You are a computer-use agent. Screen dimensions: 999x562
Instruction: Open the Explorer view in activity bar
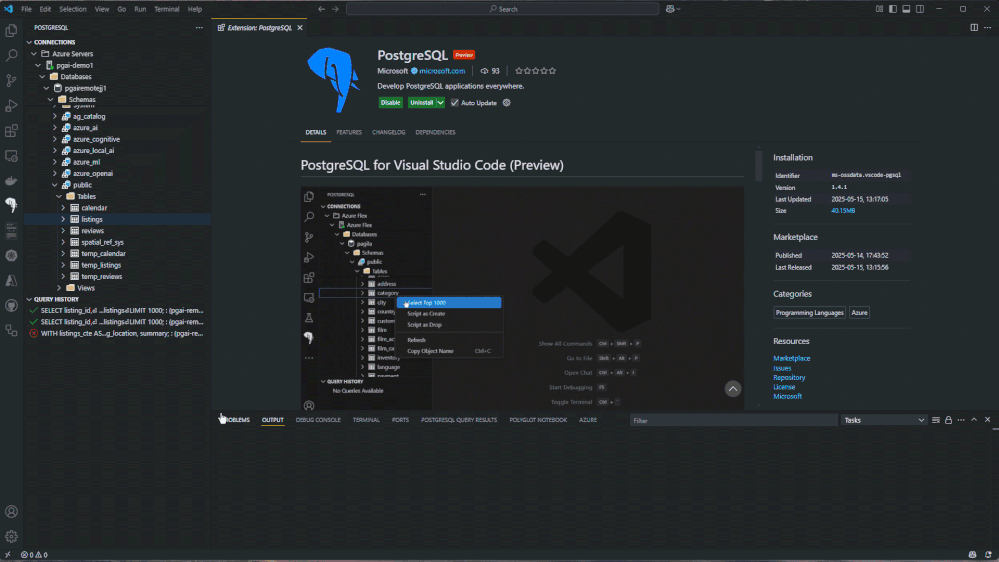[x=11, y=31]
